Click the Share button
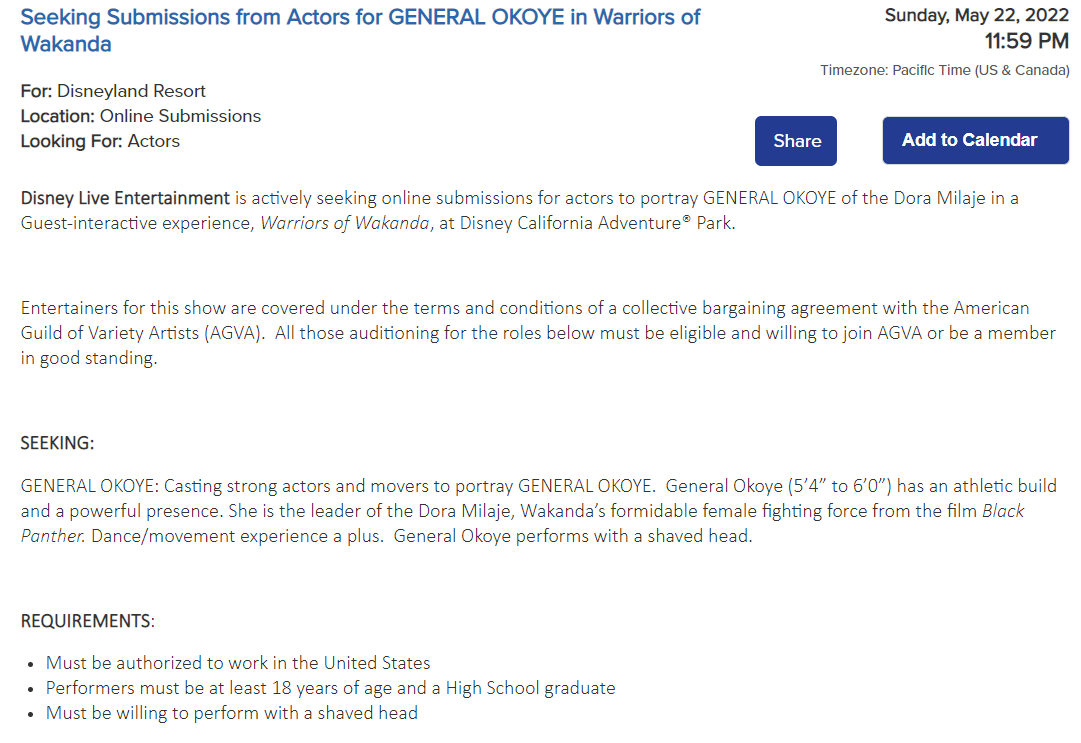 (796, 141)
